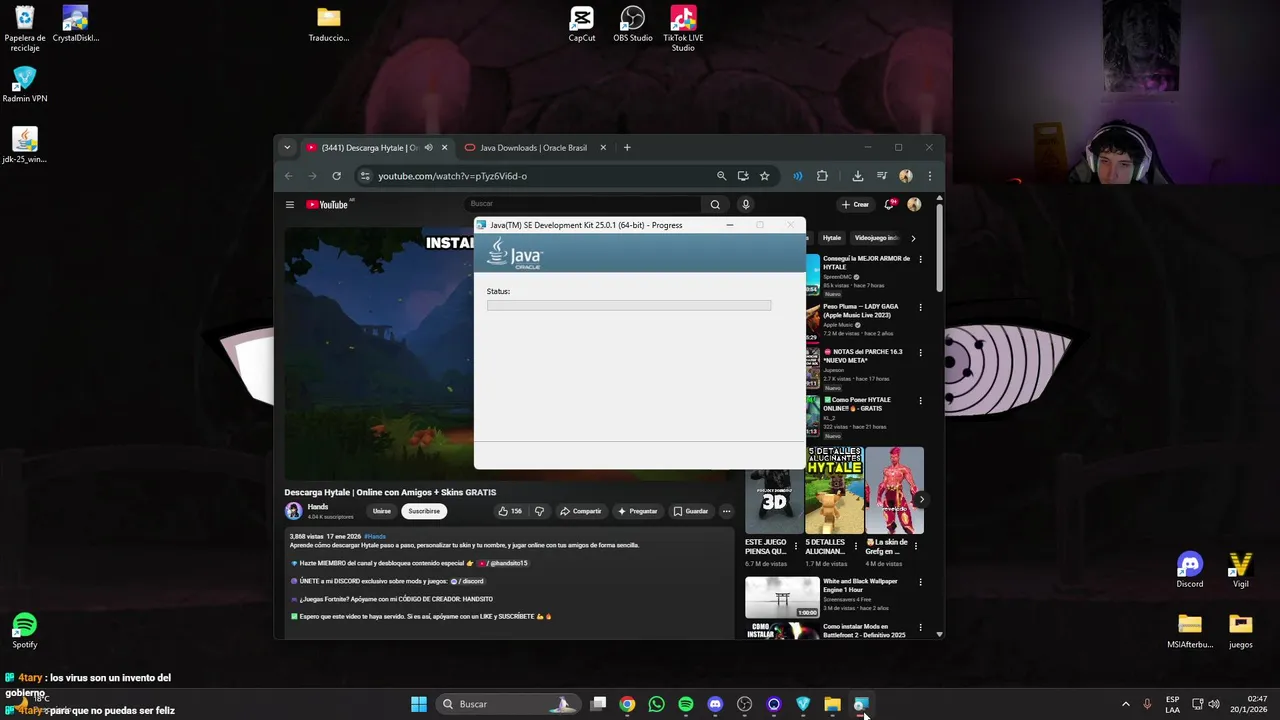The image size is (1280, 720).
Task: Open the tab search dropdown arrow in Chrome
Action: pyautogui.click(x=287, y=148)
